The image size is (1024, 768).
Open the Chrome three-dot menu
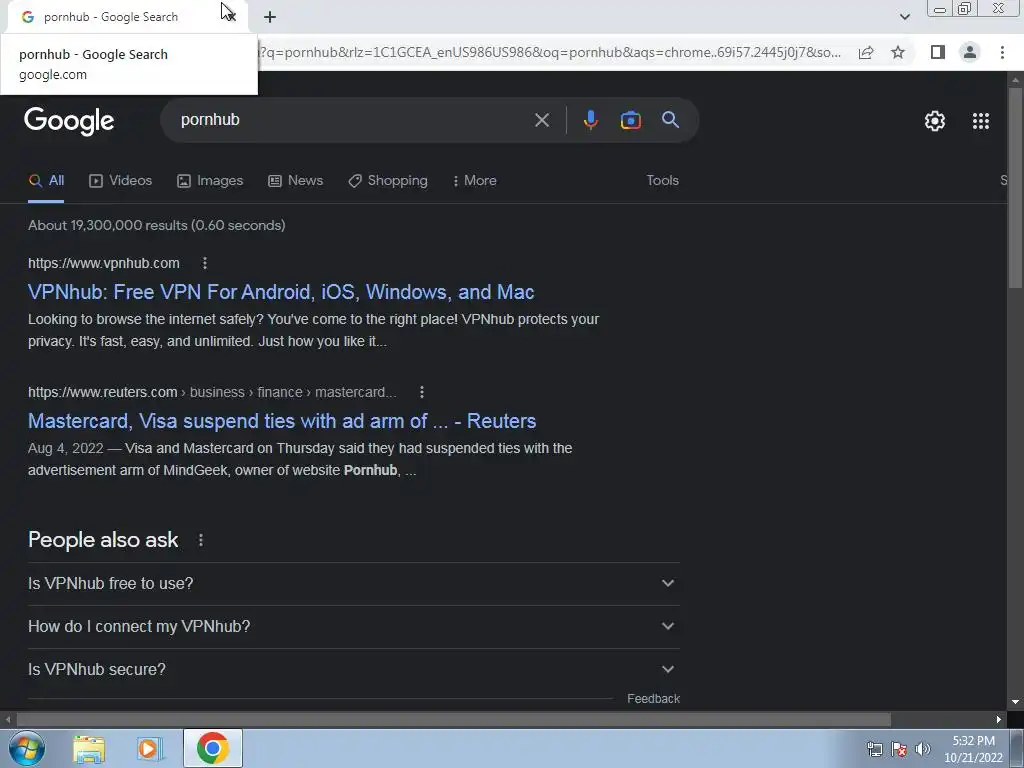click(x=1002, y=52)
